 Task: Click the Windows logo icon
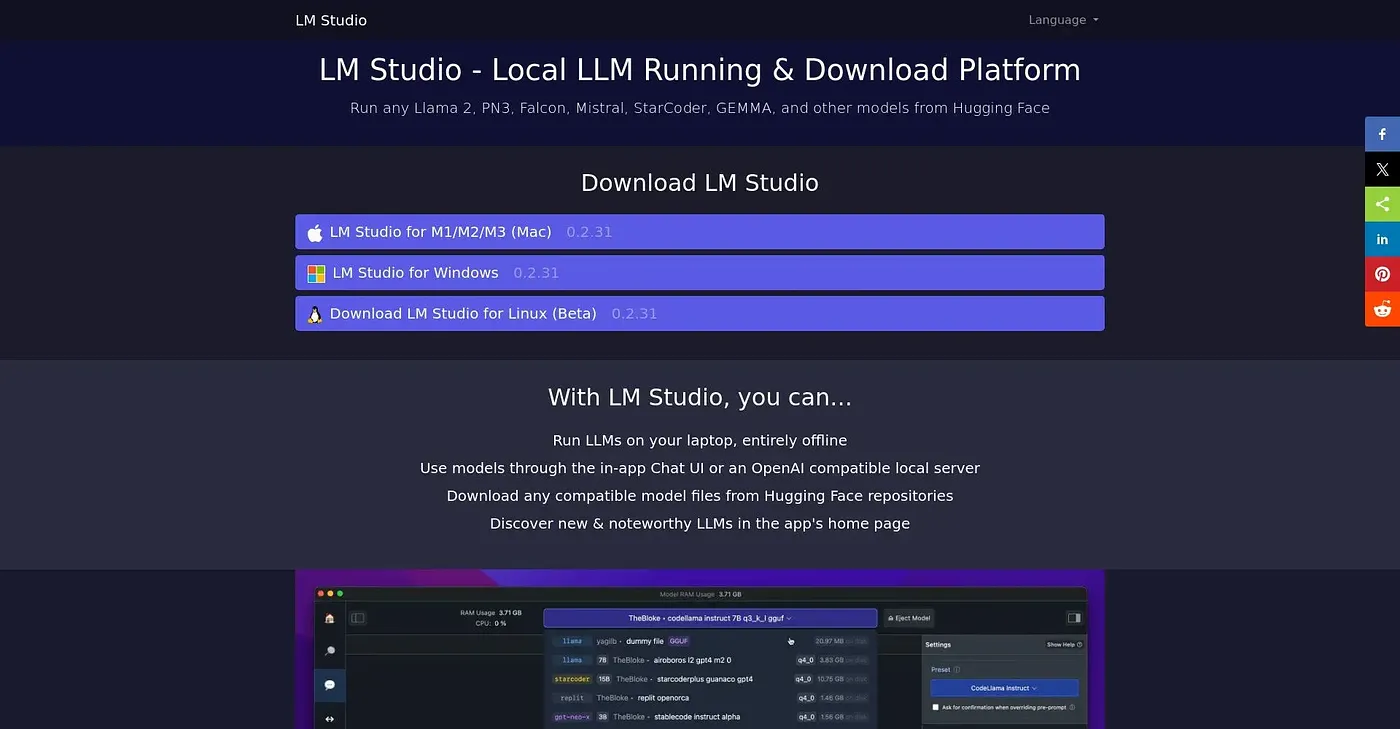[x=316, y=273]
